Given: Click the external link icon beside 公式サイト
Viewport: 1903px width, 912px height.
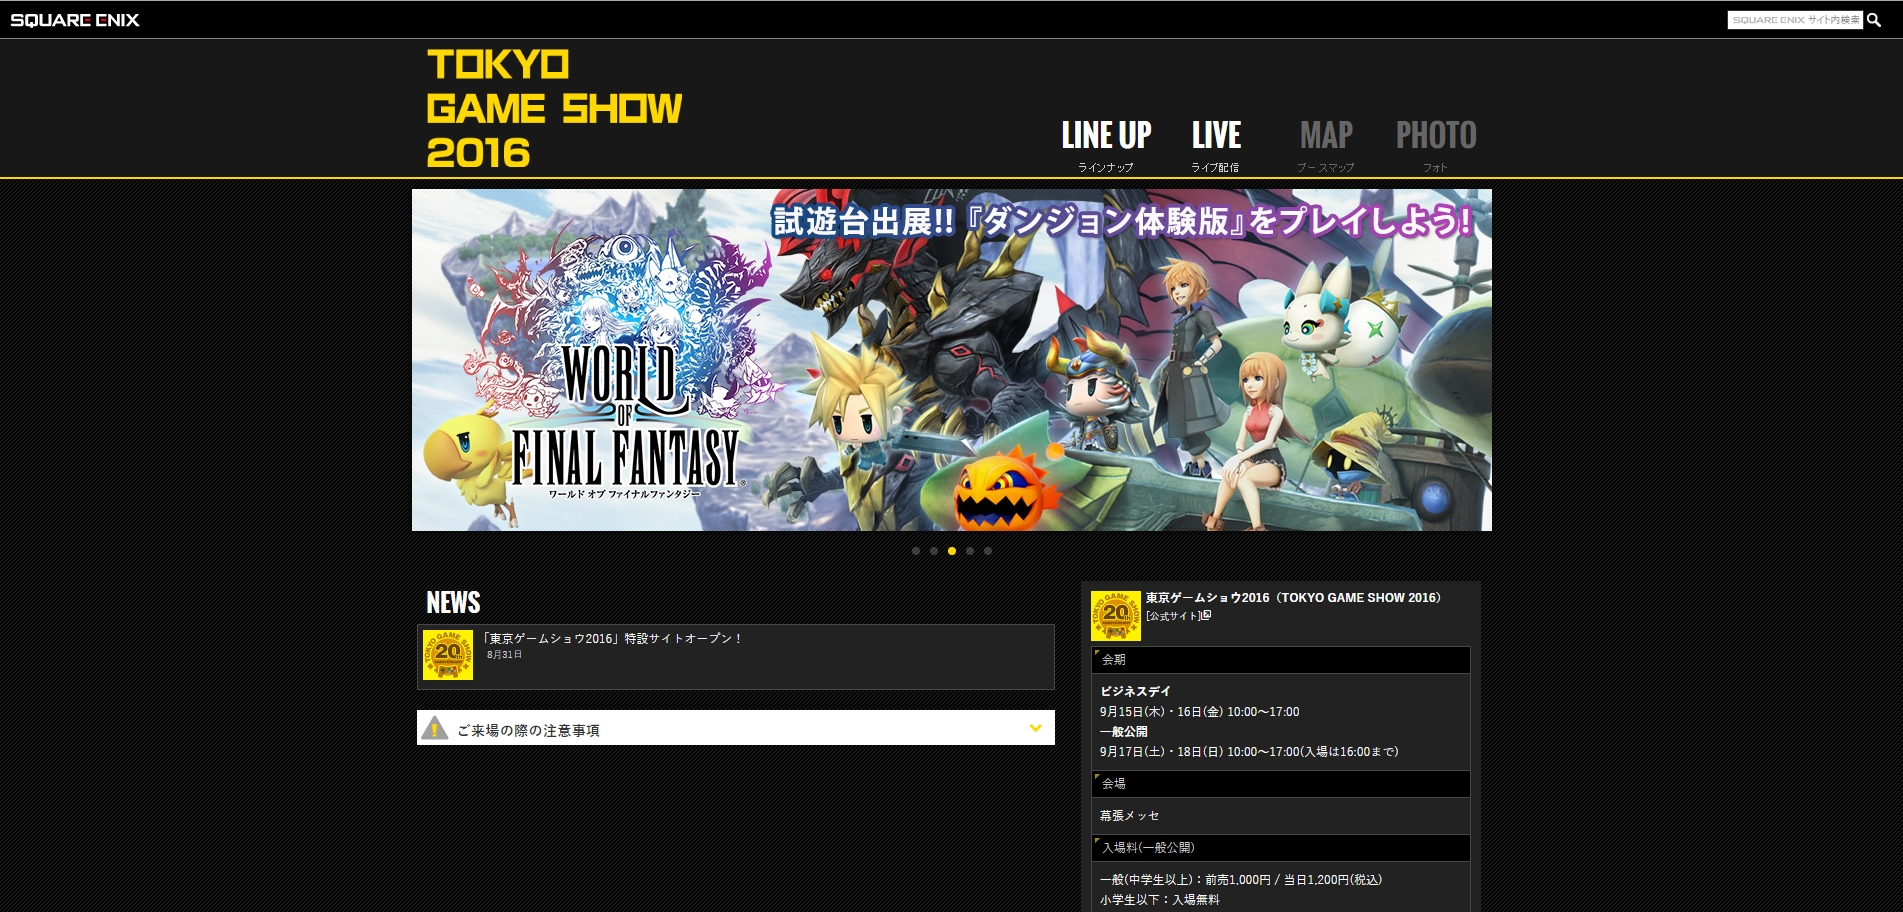Looking at the screenshot, I should coord(1206,615).
